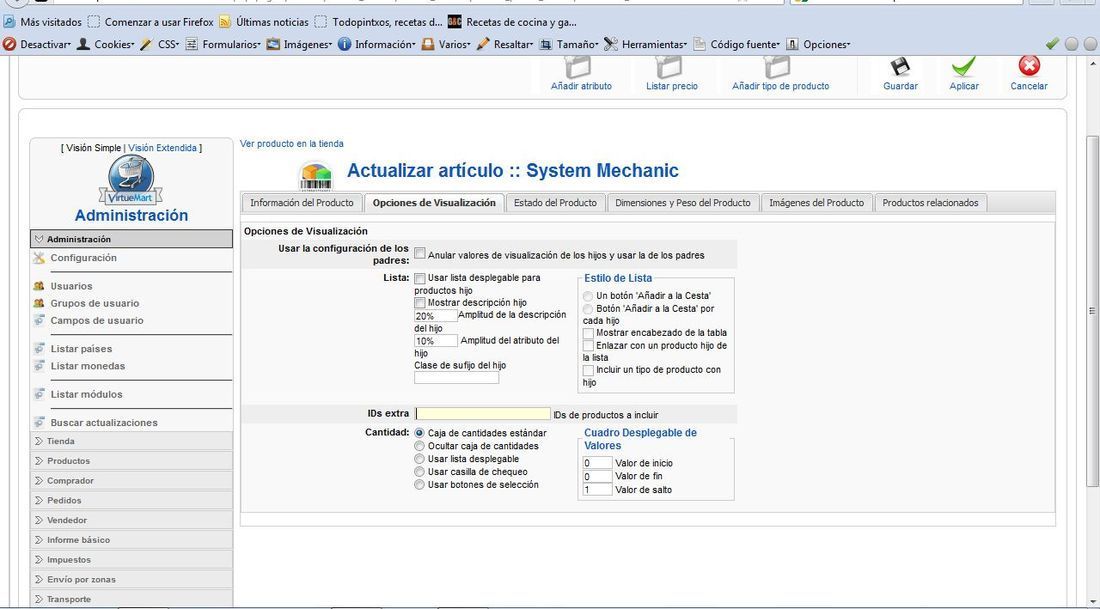
Task: Save with the Guardar floppy disk icon
Action: 900,67
